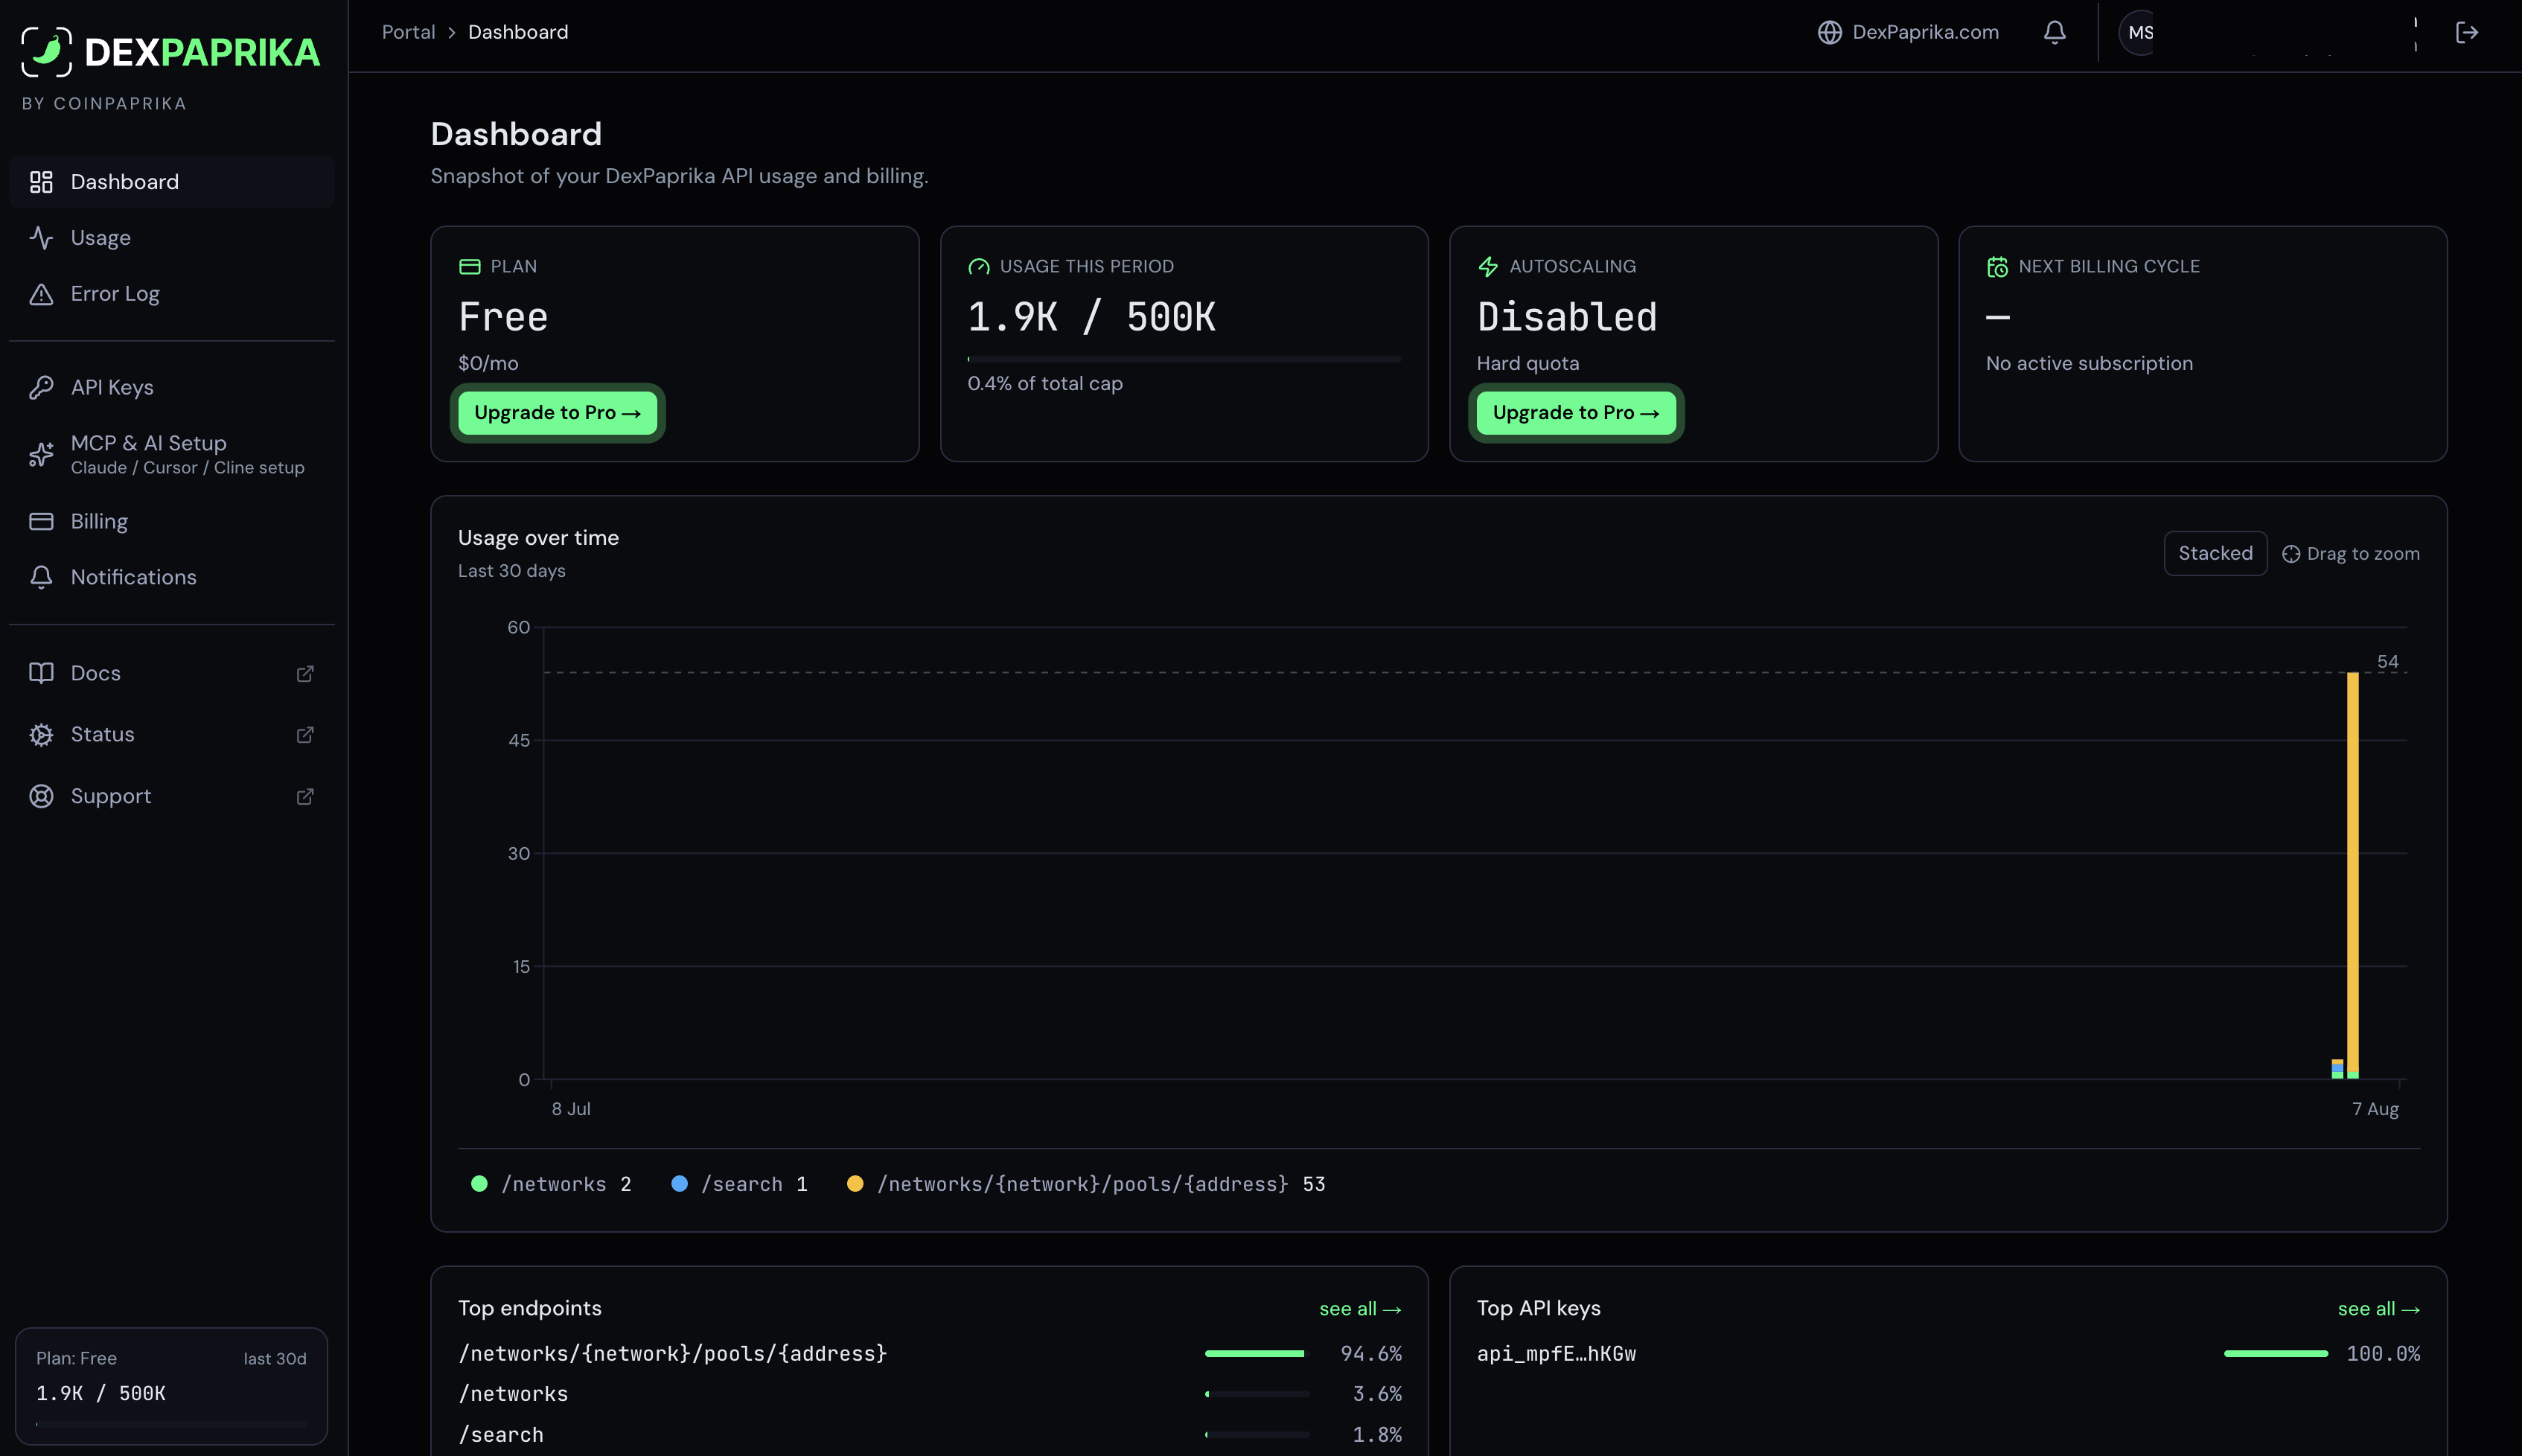
Task: Click the '0.4% of total cap' text
Action: (1045, 384)
